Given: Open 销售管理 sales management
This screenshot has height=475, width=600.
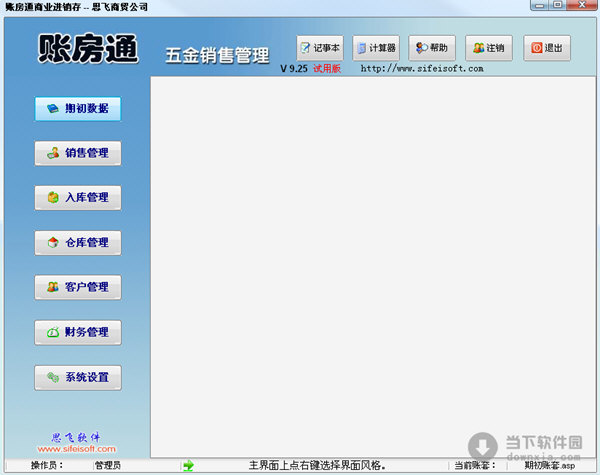Looking at the screenshot, I should point(78,153).
